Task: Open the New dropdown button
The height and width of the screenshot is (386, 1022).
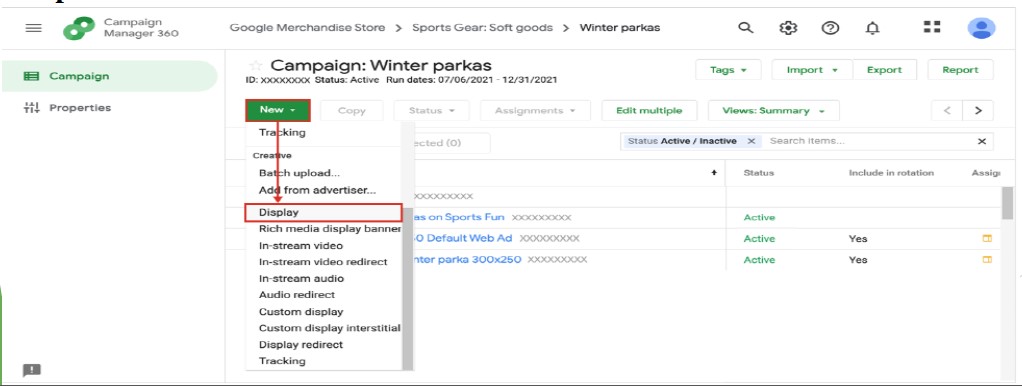Action: click(278, 110)
